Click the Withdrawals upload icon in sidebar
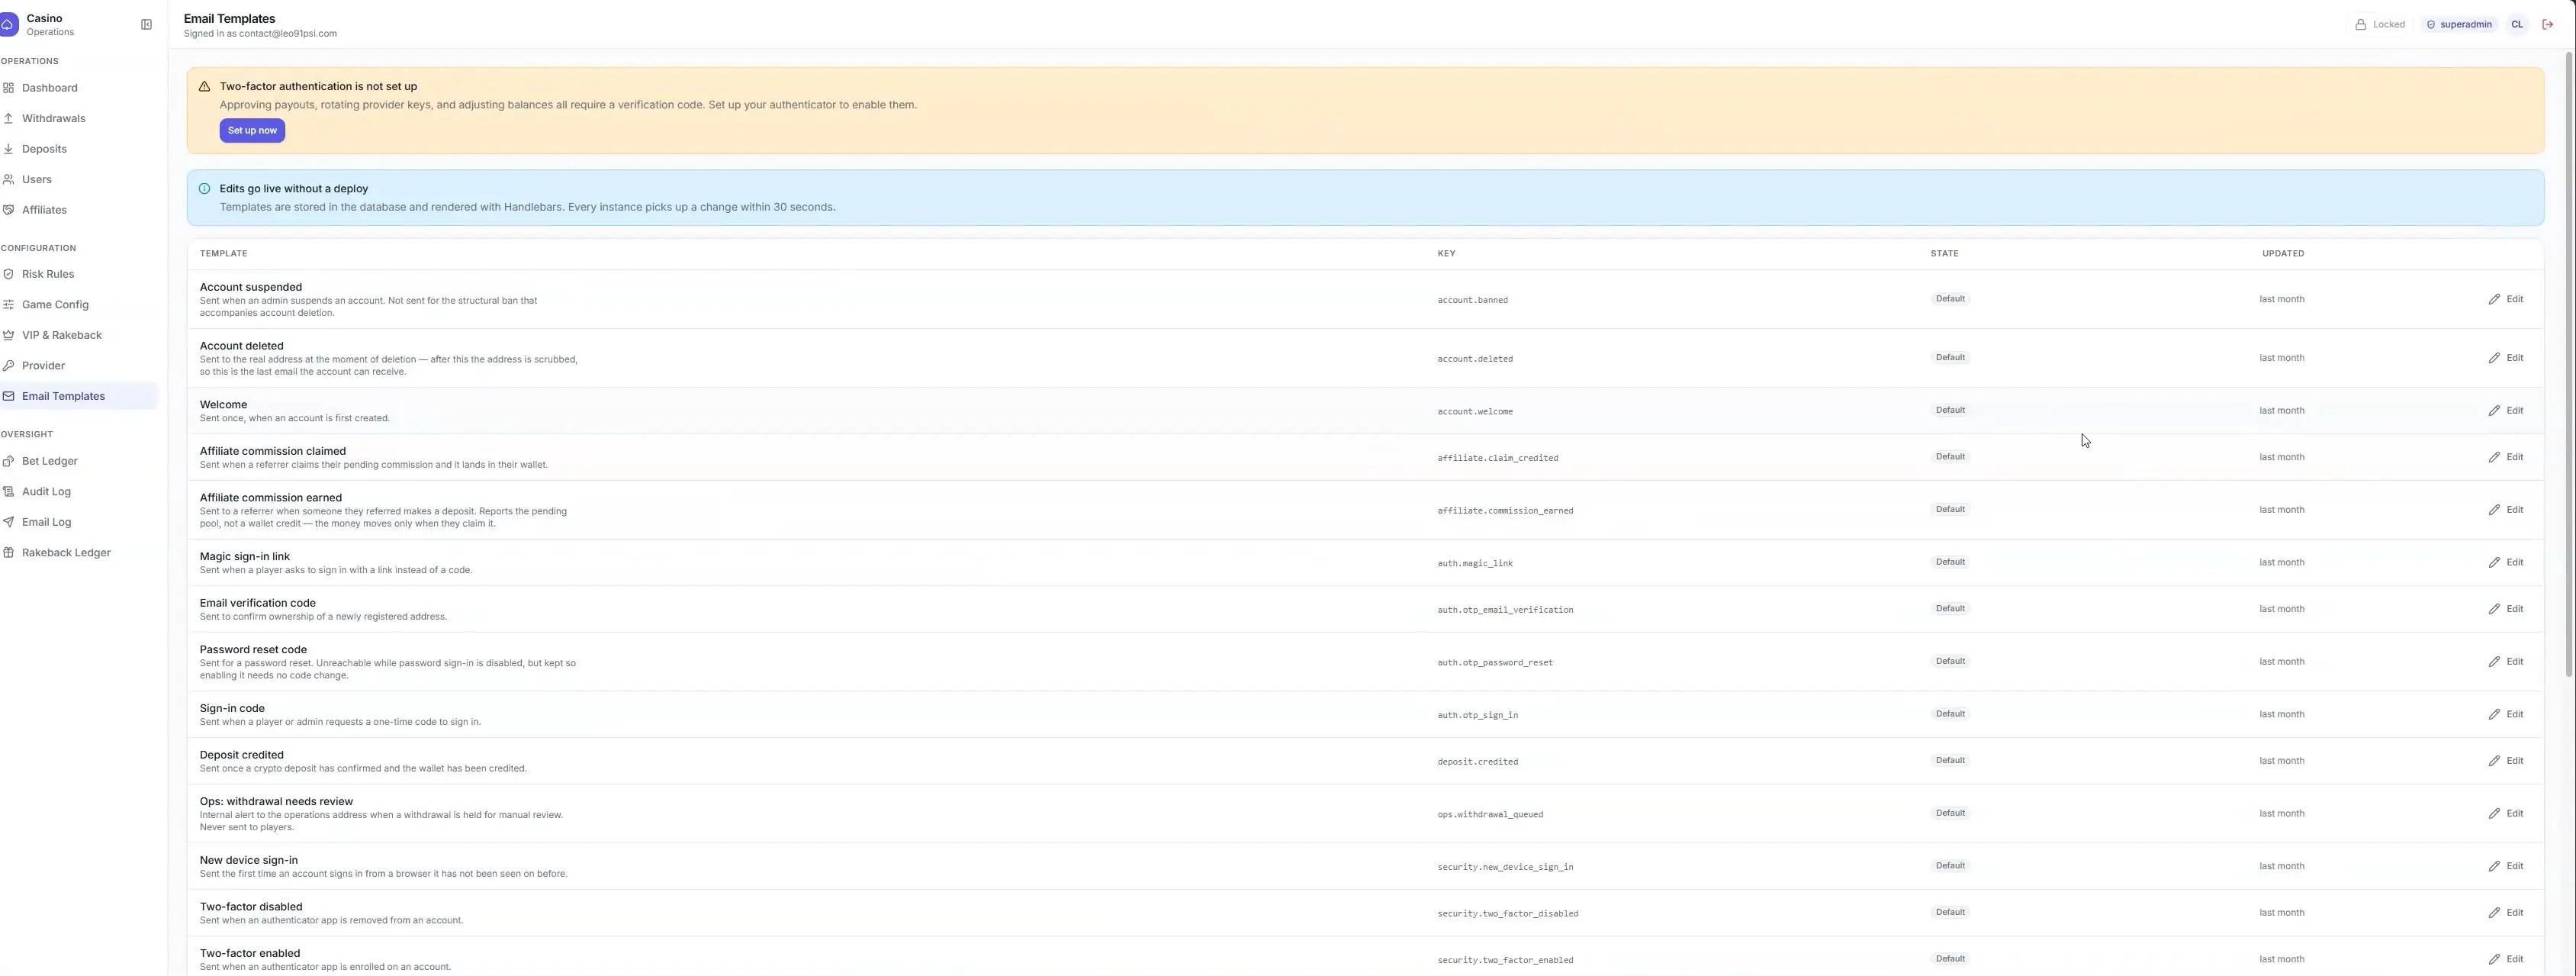The height and width of the screenshot is (976, 2576). click(9, 119)
